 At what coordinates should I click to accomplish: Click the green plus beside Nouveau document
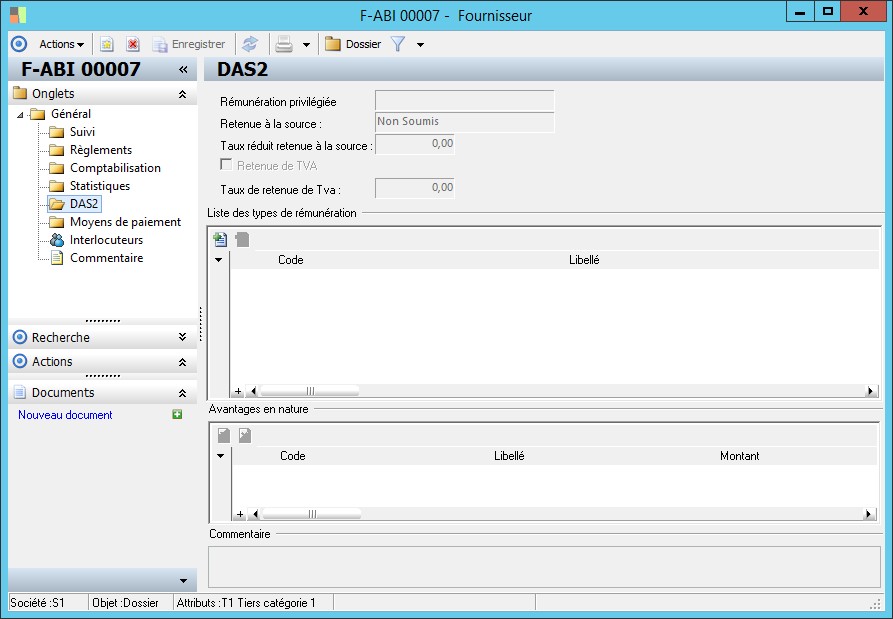coord(177,414)
